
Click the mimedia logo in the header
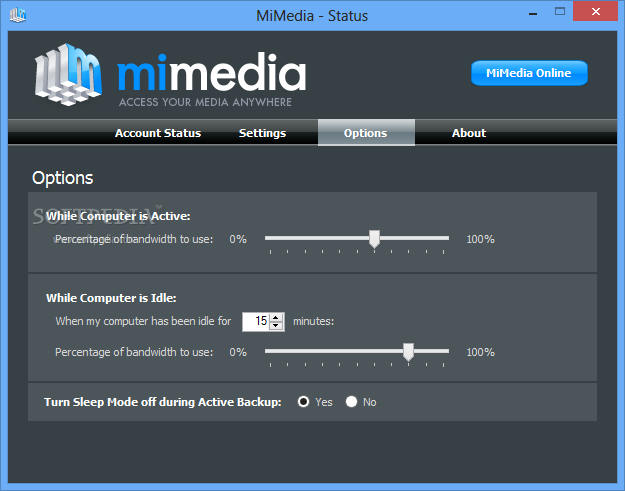[x=170, y=75]
